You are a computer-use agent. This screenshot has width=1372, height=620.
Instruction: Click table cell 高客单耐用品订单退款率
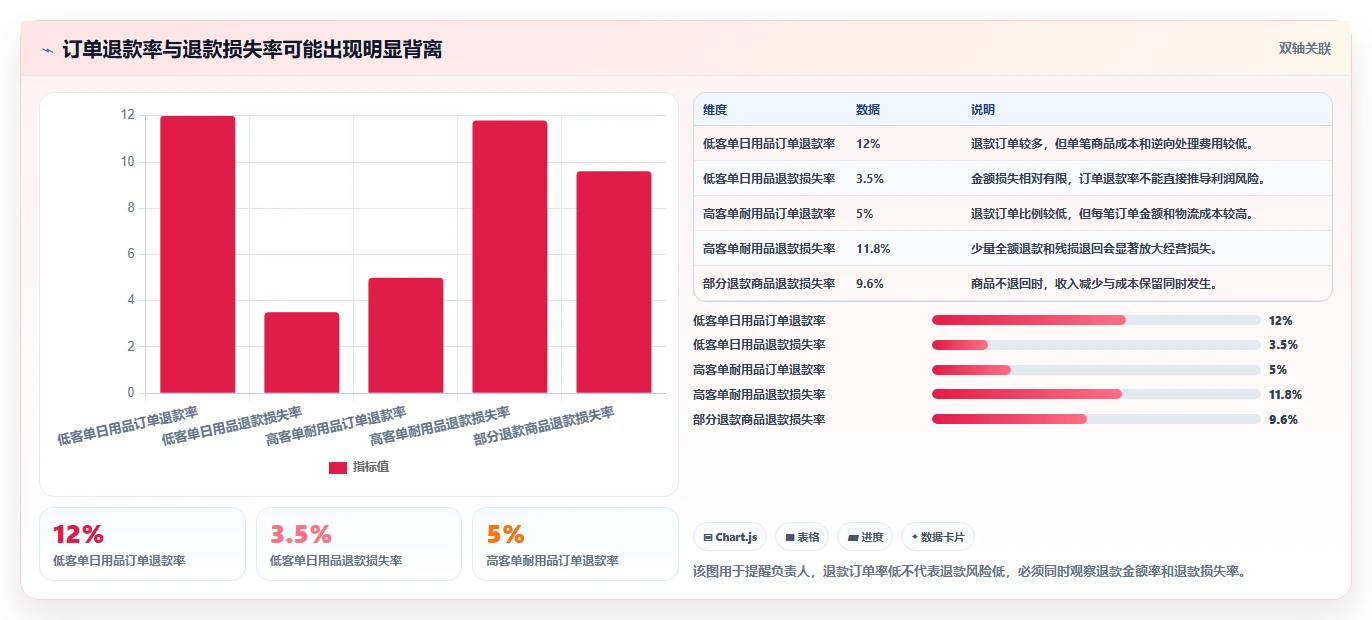(x=769, y=214)
